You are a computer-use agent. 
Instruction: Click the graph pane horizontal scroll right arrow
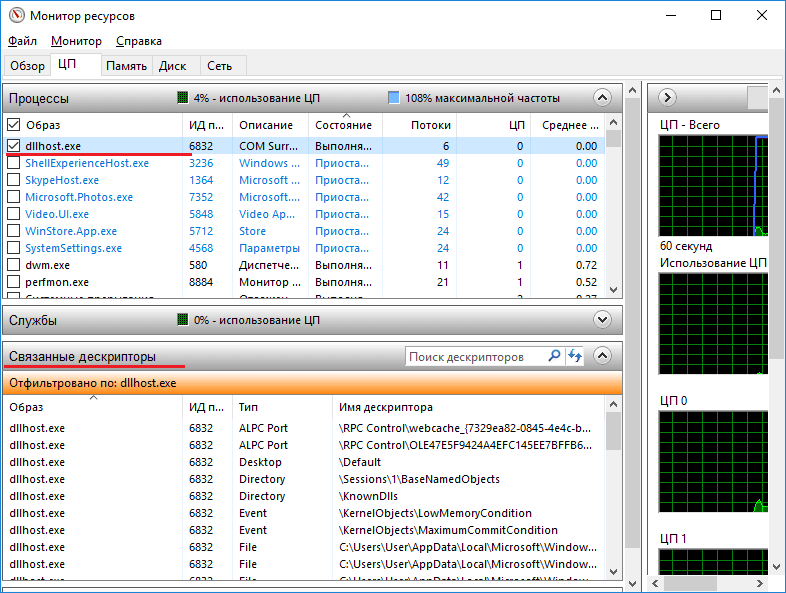[x=760, y=583]
